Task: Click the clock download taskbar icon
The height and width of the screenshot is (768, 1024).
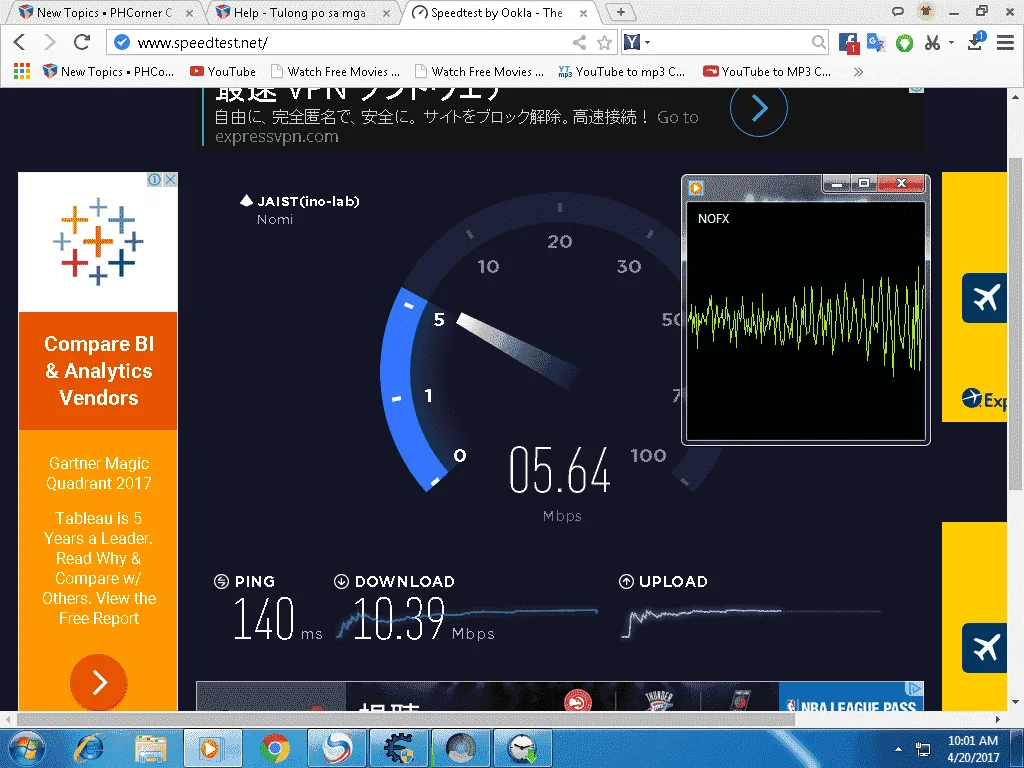Action: 523,748
